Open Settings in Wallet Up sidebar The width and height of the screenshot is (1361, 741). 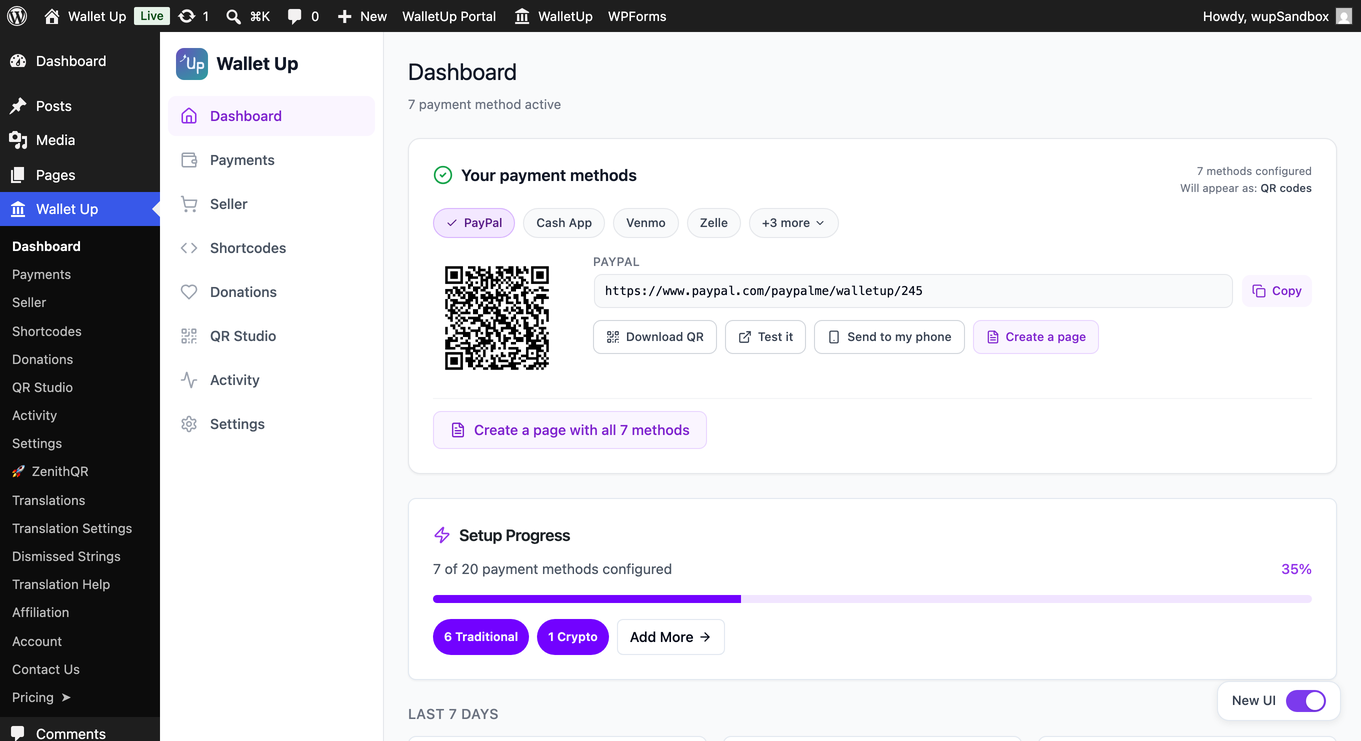point(271,424)
